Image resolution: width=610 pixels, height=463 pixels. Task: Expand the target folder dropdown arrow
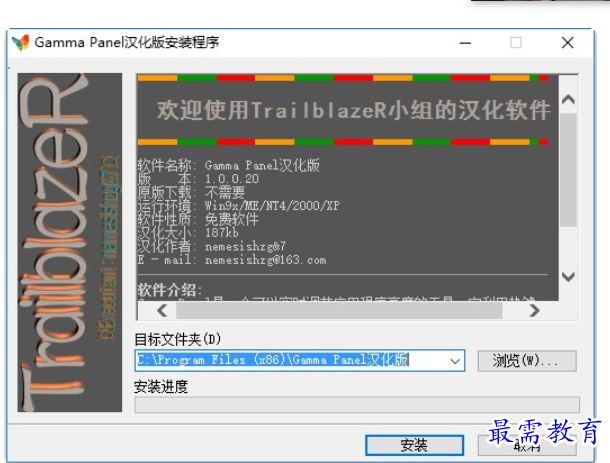point(455,361)
